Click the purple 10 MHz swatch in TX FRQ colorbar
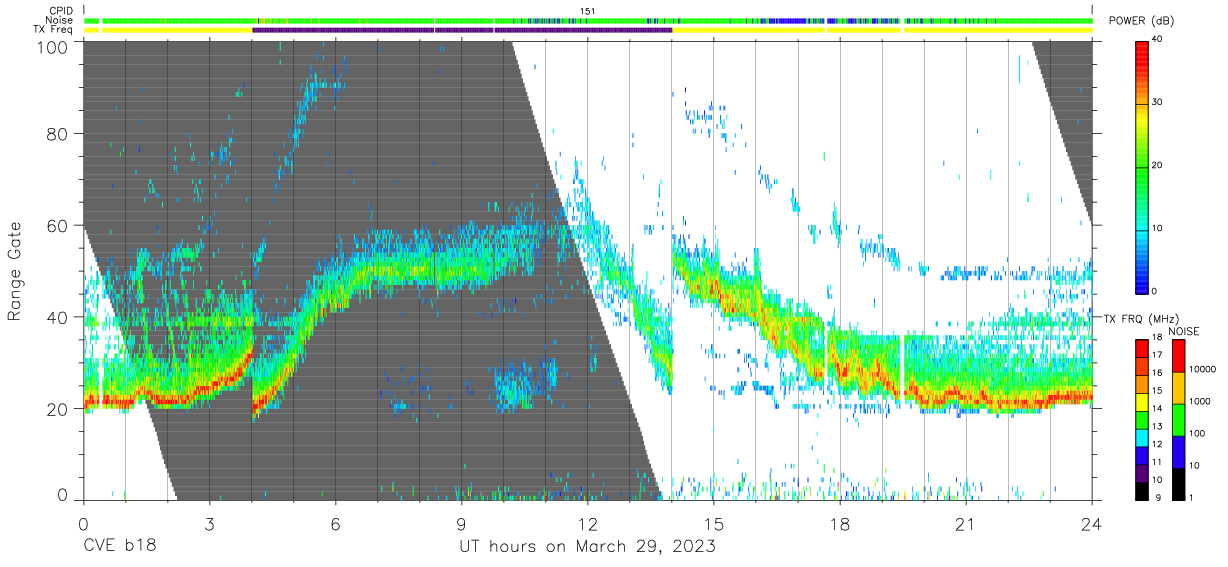The image size is (1228, 567). coord(1142,473)
